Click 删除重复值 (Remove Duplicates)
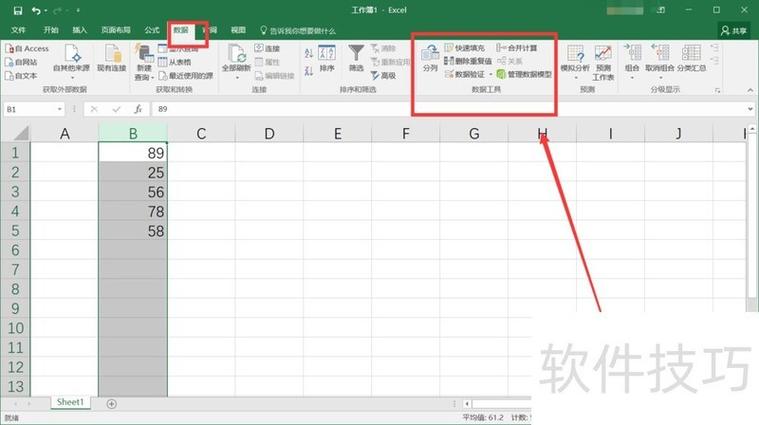 point(468,61)
